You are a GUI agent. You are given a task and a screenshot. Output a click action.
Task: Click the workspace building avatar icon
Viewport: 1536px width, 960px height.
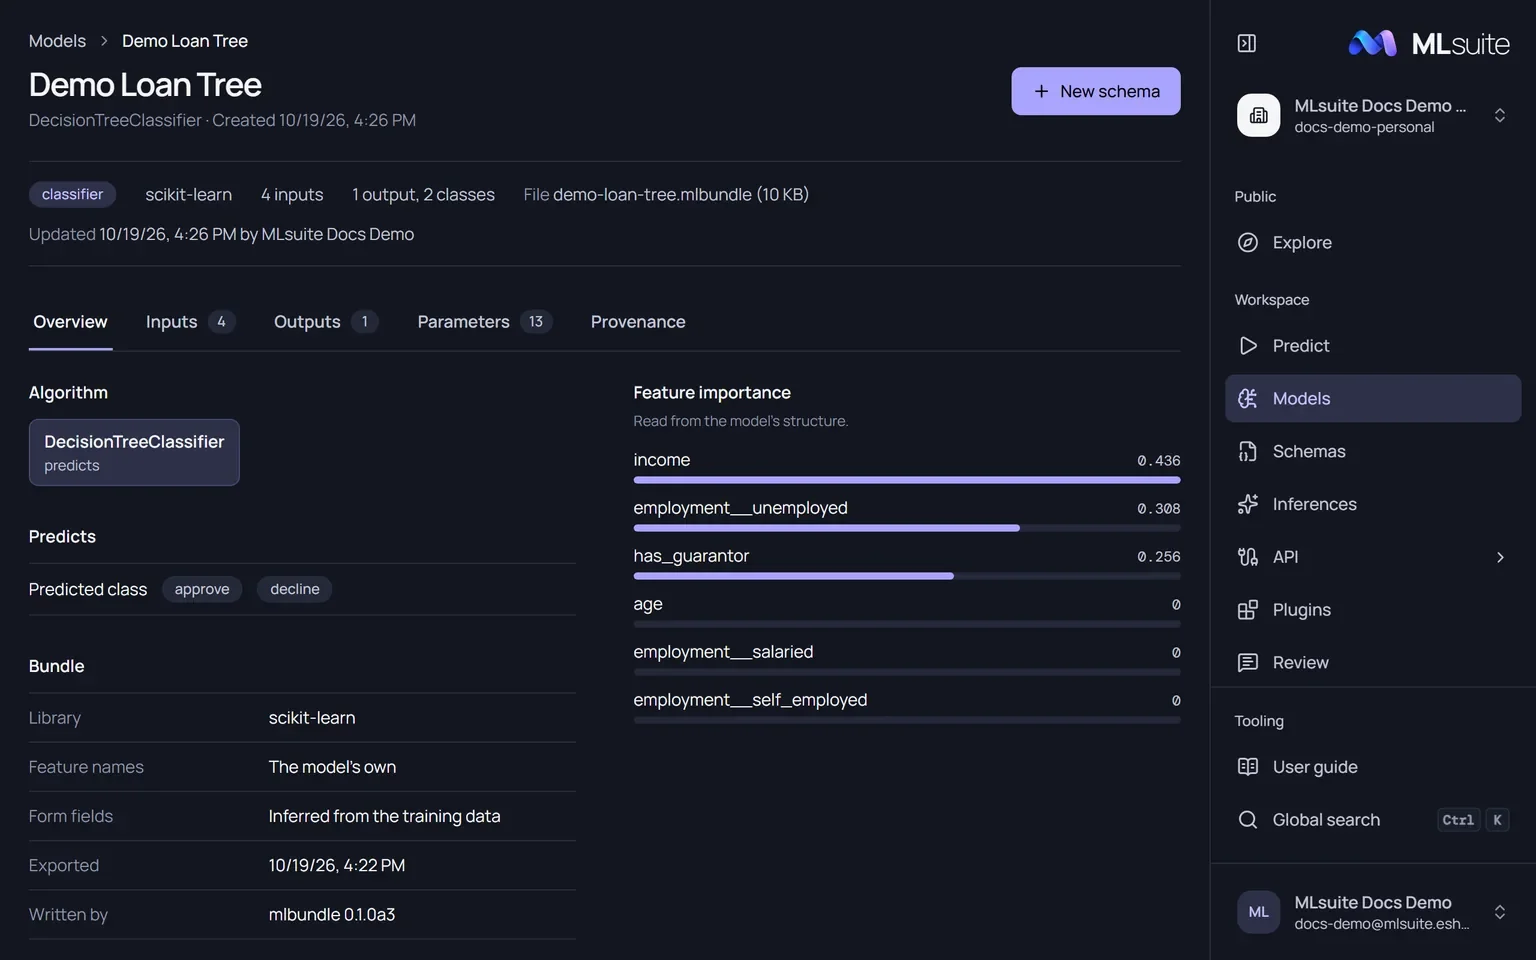(x=1258, y=115)
